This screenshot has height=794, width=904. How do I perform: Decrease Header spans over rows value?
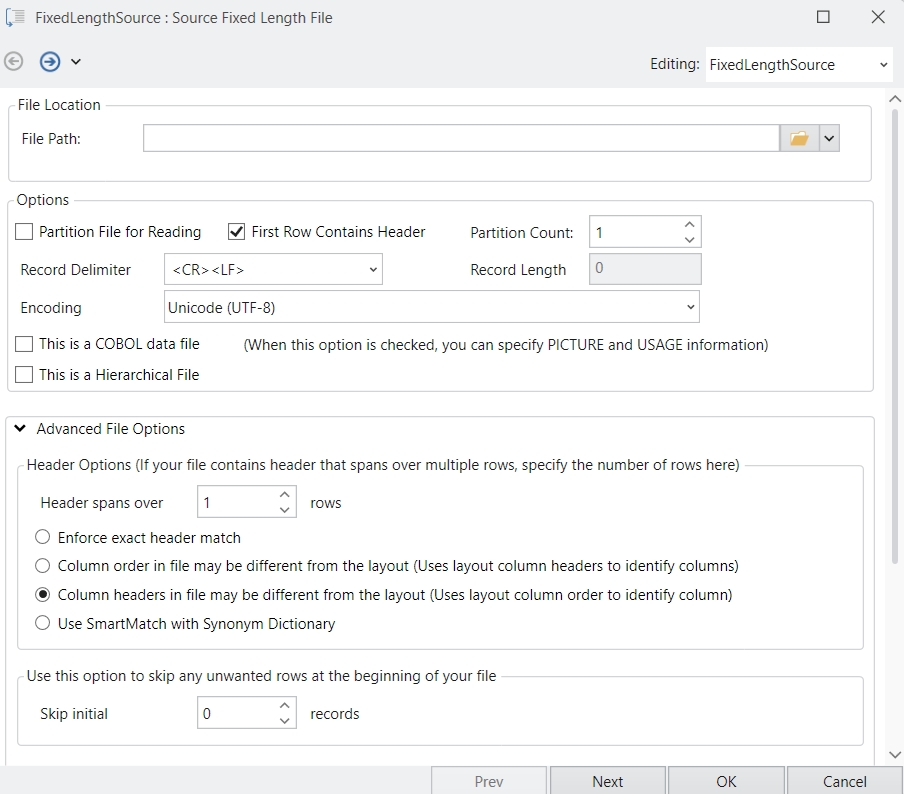[x=285, y=510]
